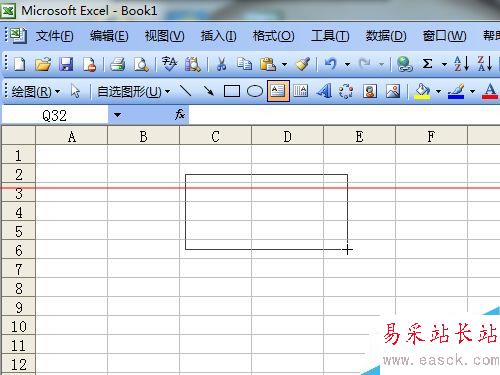Image resolution: width=500 pixels, height=375 pixels.
Task: Save the workbook with the floppy disk icon
Action: pos(66,64)
